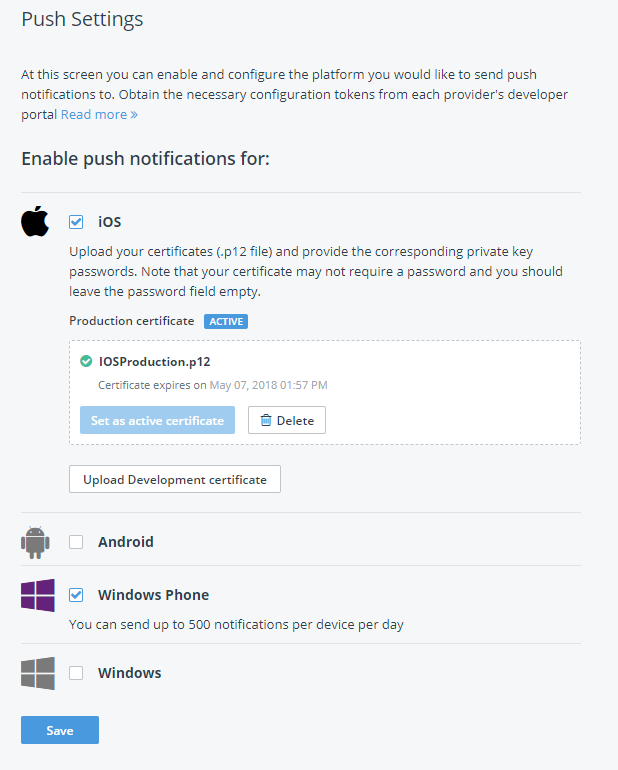Viewport: 618px width, 770px height.
Task: Click the Production certificate label
Action: coord(131,321)
